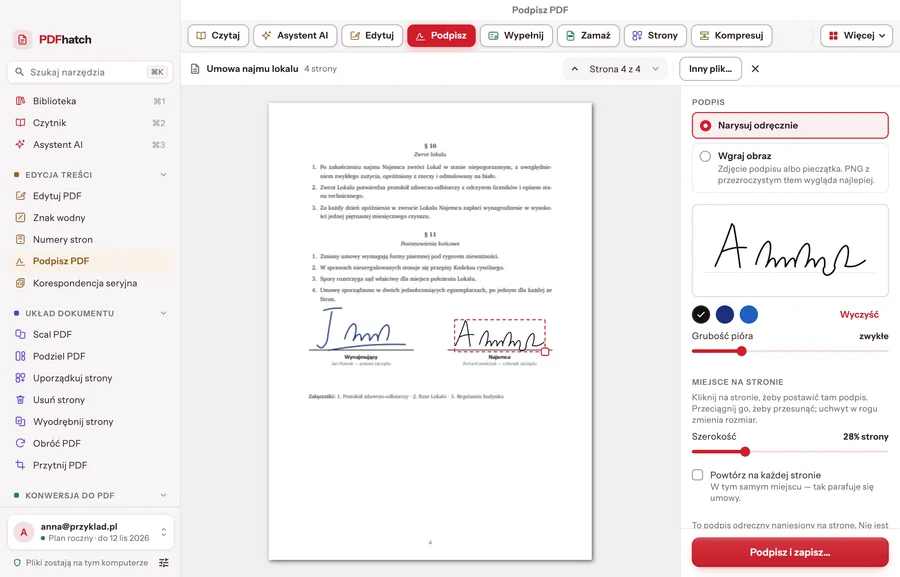Switch to the Kompresuj tab

click(731, 36)
